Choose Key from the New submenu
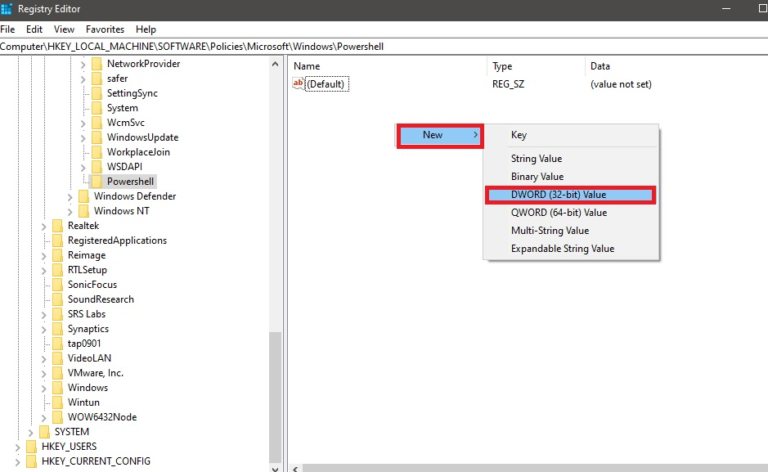 519,135
